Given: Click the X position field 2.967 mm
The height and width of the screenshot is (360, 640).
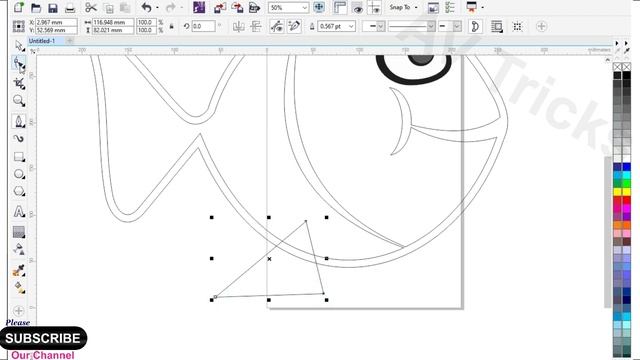Looking at the screenshot, I should tap(56, 22).
